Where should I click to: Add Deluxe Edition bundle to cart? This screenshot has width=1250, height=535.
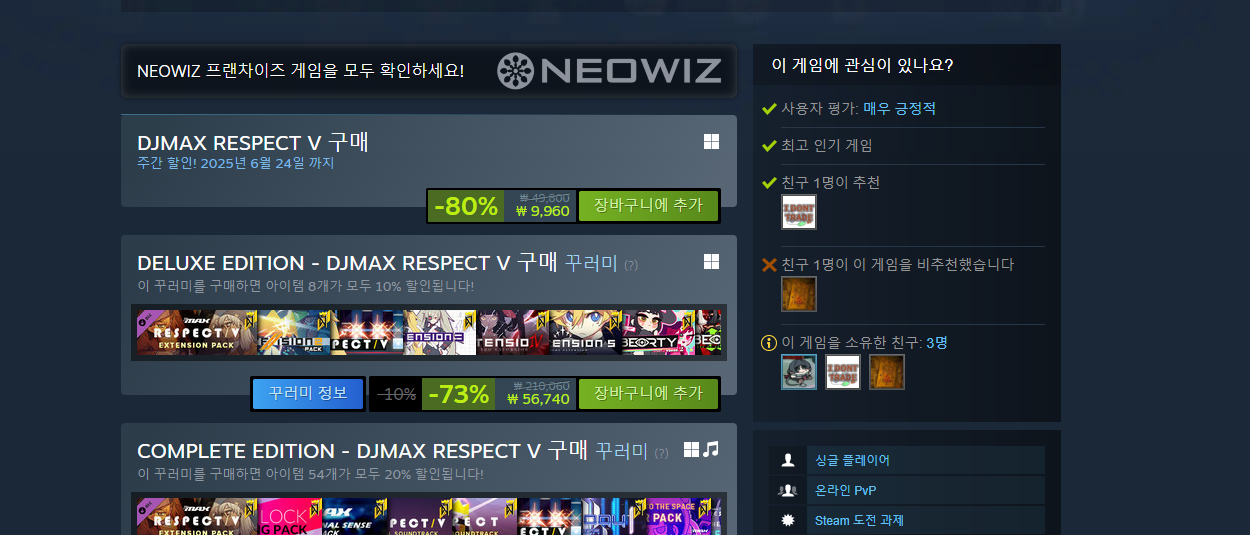(x=648, y=393)
